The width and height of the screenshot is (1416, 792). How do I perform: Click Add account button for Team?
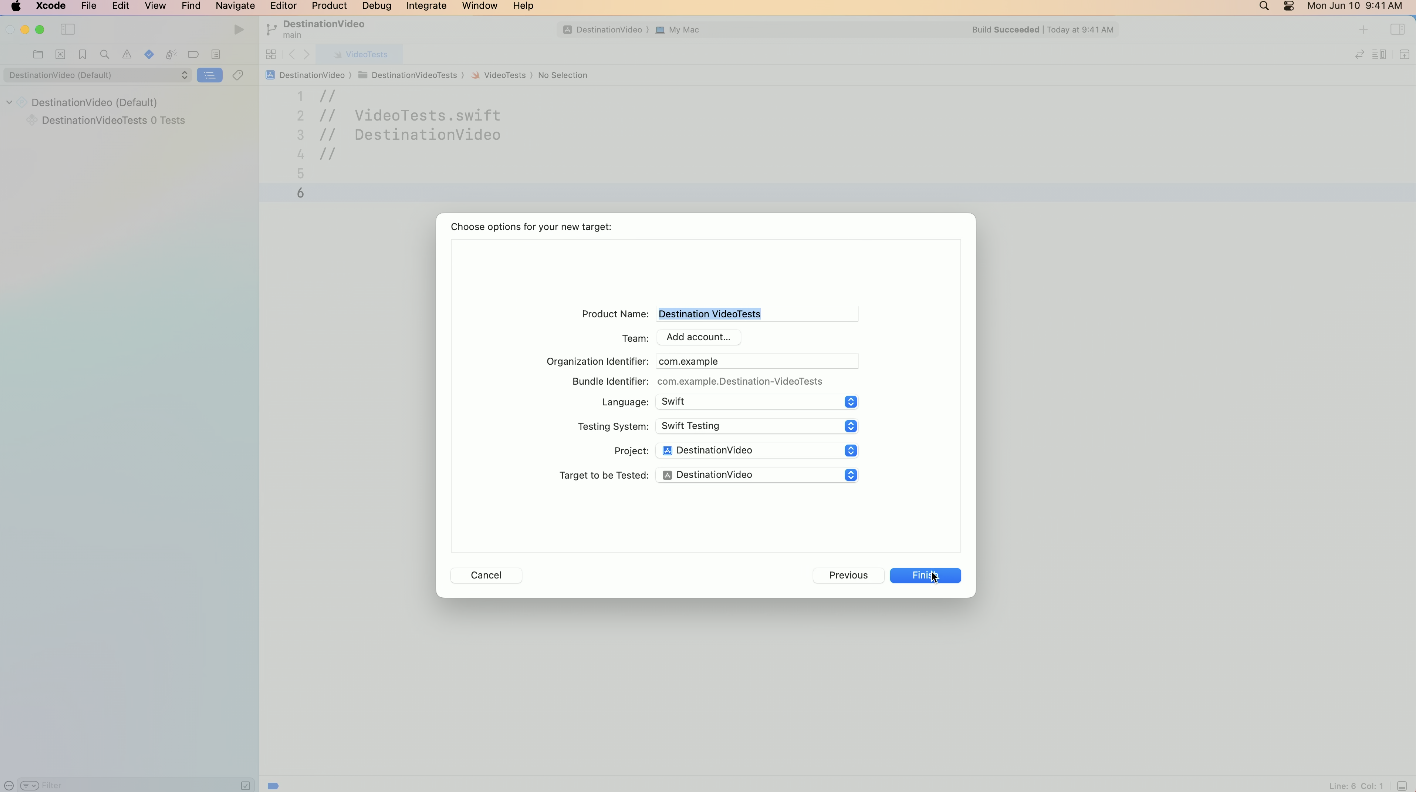point(698,337)
